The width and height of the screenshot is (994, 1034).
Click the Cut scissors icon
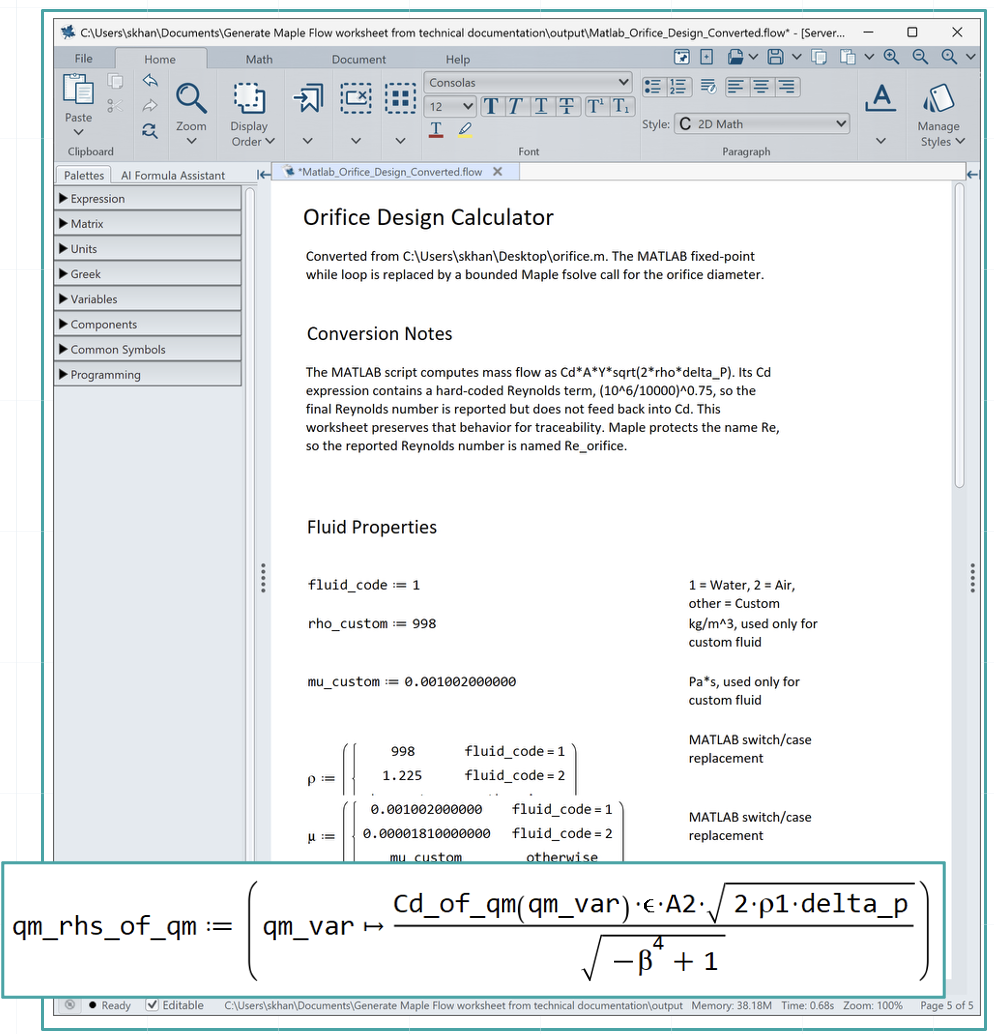coord(115,106)
